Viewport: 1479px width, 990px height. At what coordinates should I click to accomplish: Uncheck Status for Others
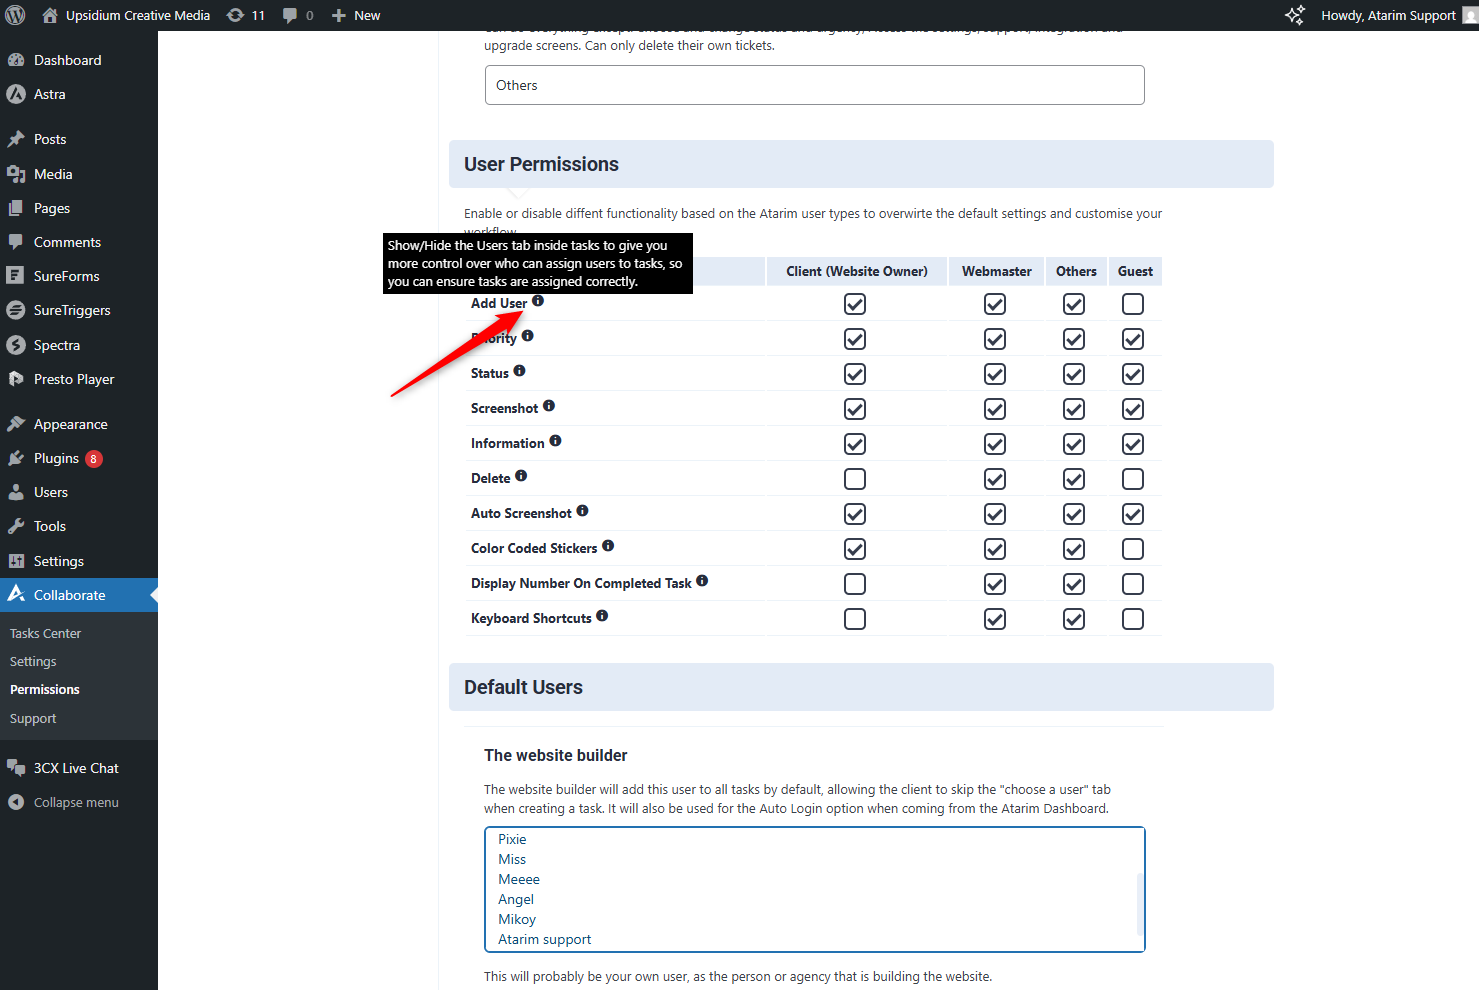(1074, 374)
